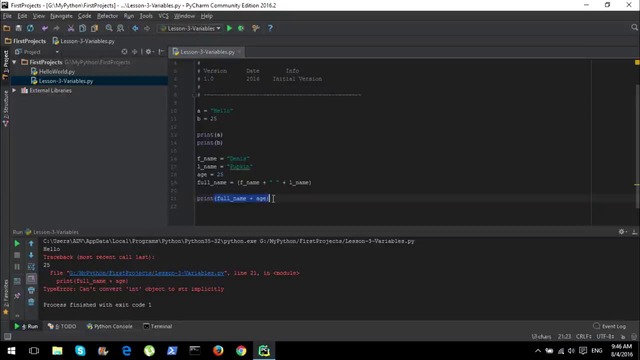Open the Event Log
Viewport: 640px width, 360px height.
pyautogui.click(x=609, y=326)
